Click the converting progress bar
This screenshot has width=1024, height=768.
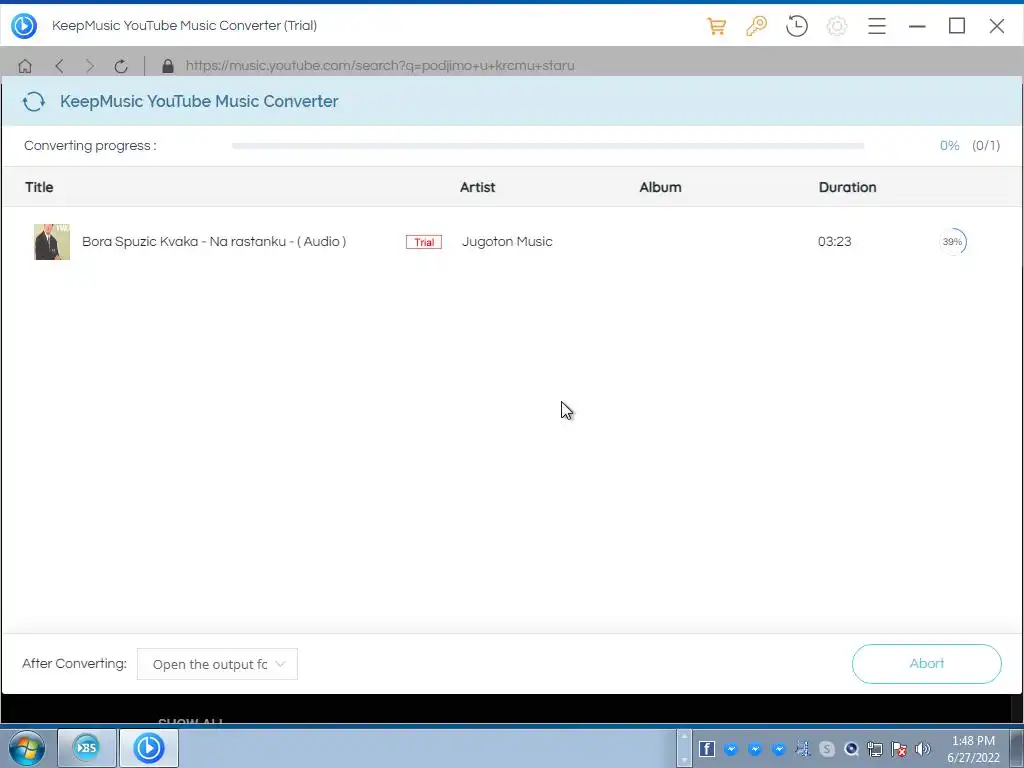[548, 146]
